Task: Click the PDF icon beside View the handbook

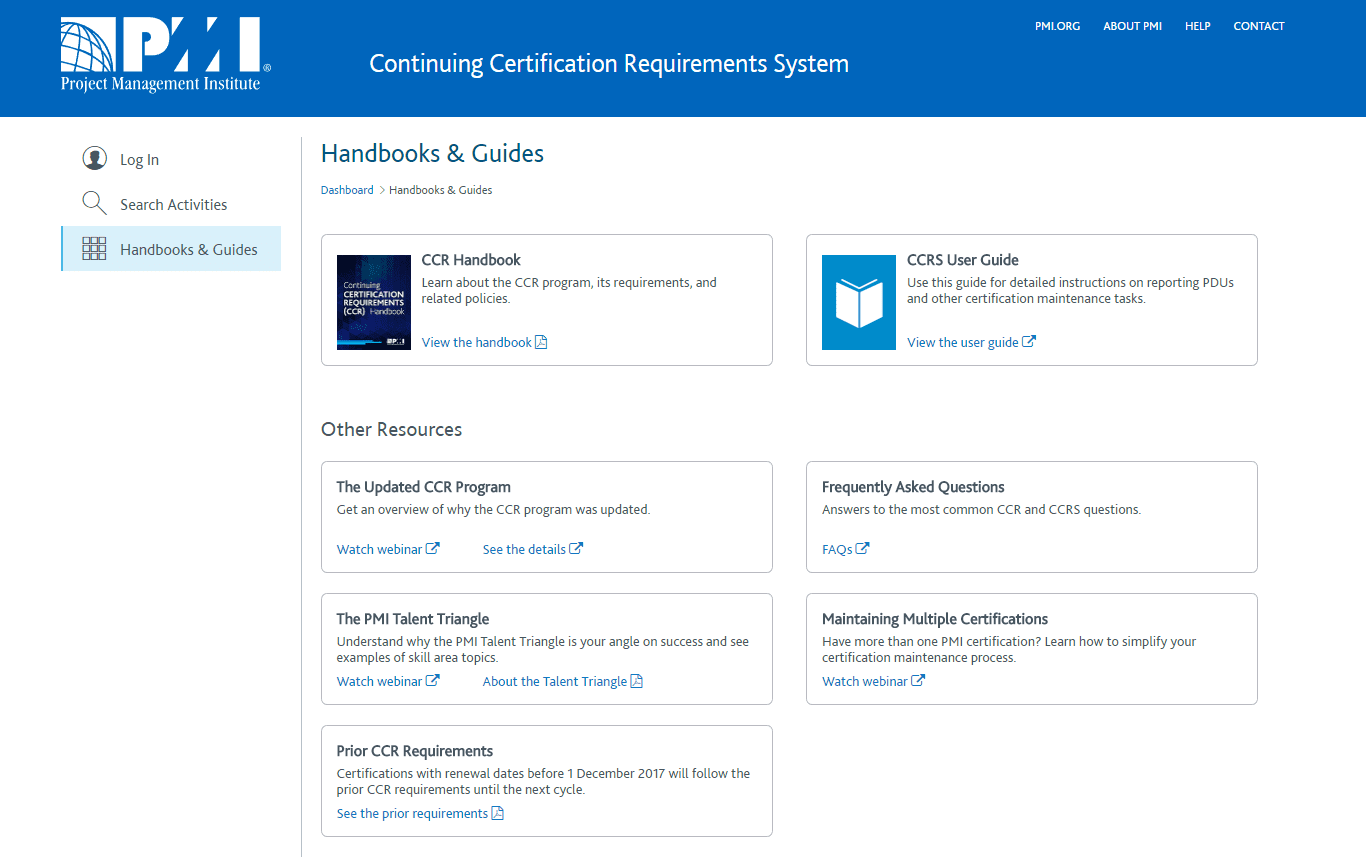Action: [542, 342]
